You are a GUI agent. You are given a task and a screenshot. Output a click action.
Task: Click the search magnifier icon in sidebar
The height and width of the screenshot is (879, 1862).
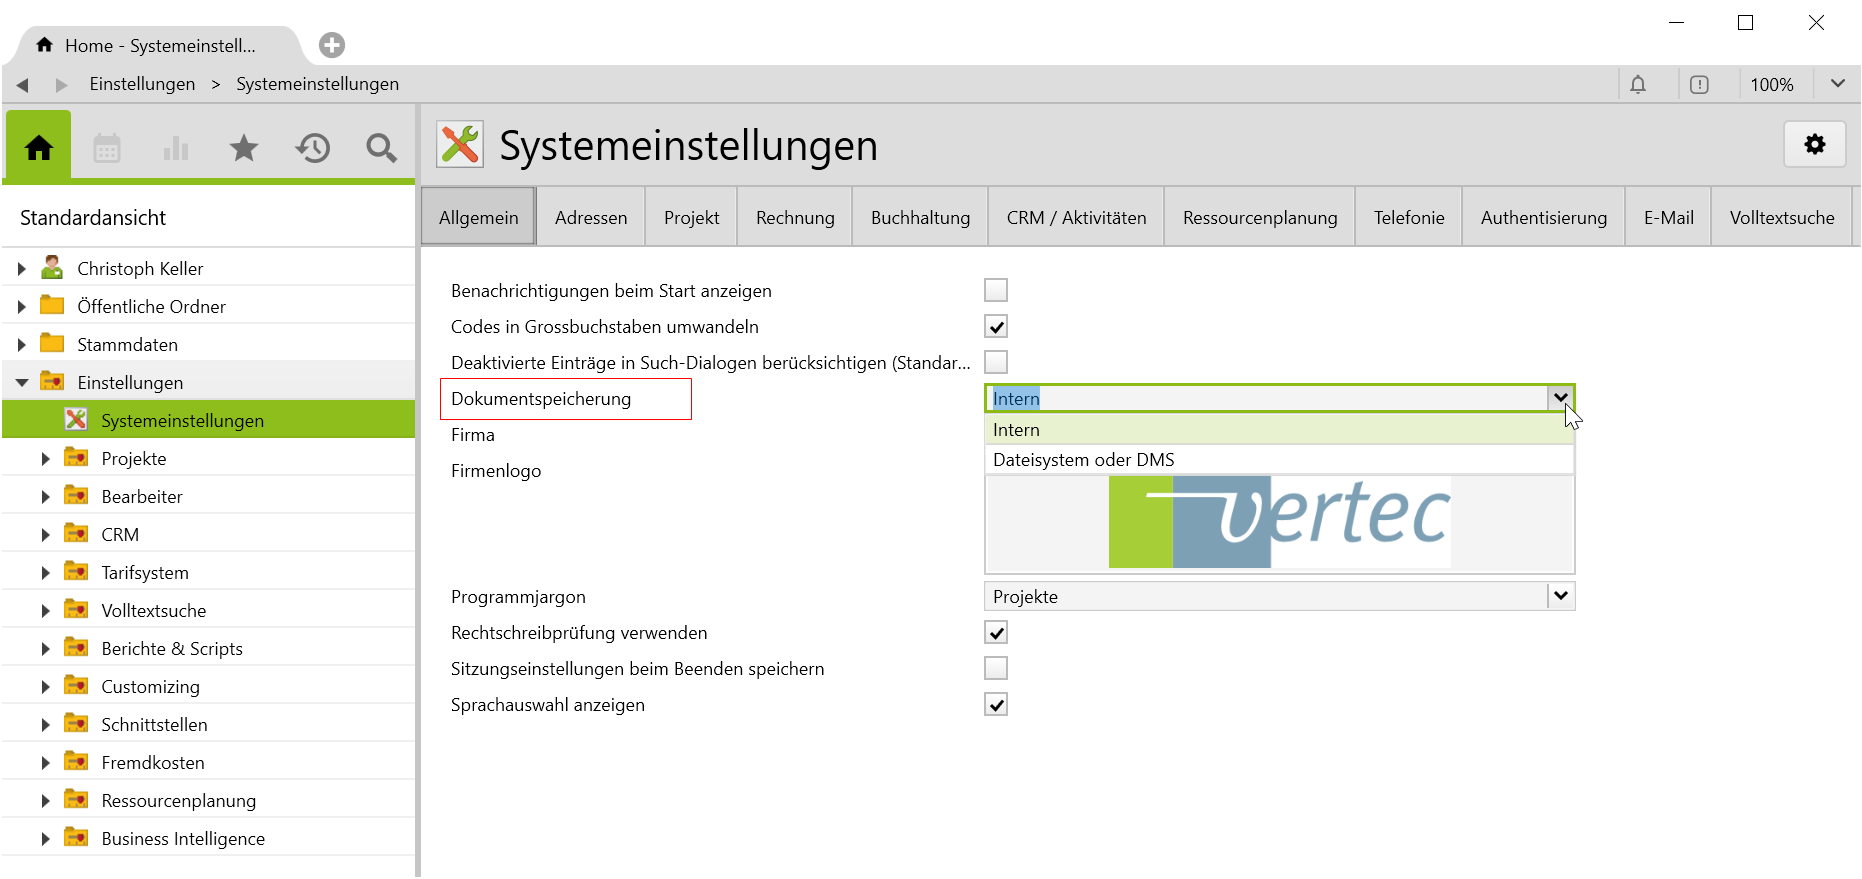tap(381, 149)
